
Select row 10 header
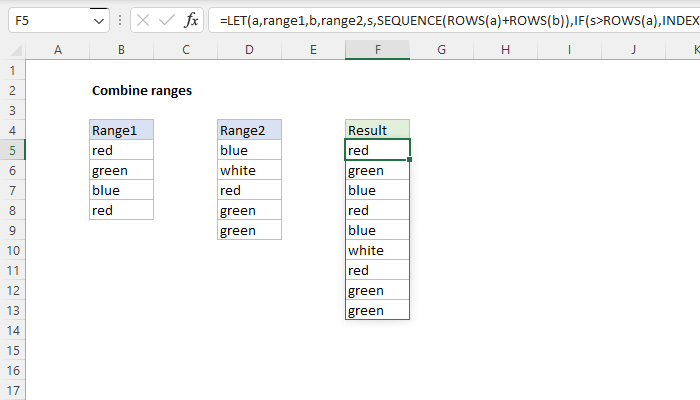click(12, 250)
